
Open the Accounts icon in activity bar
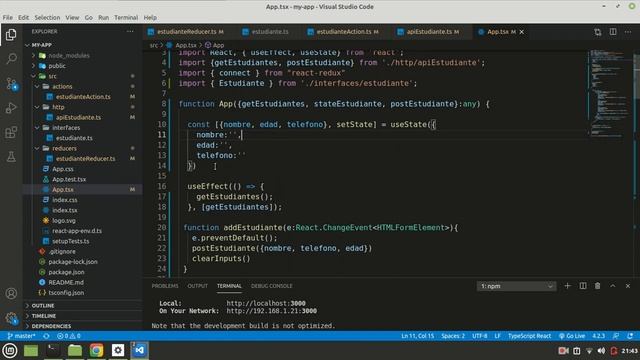click(11, 293)
